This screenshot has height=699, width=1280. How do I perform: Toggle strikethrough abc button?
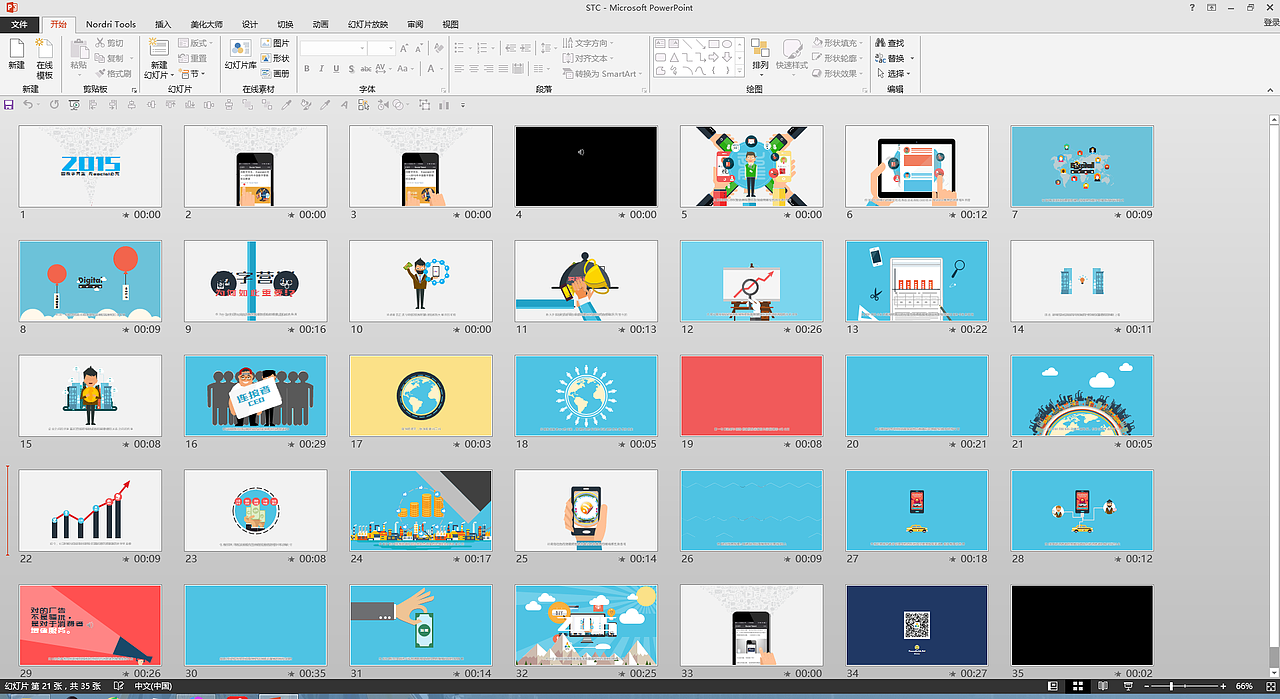tap(365, 69)
